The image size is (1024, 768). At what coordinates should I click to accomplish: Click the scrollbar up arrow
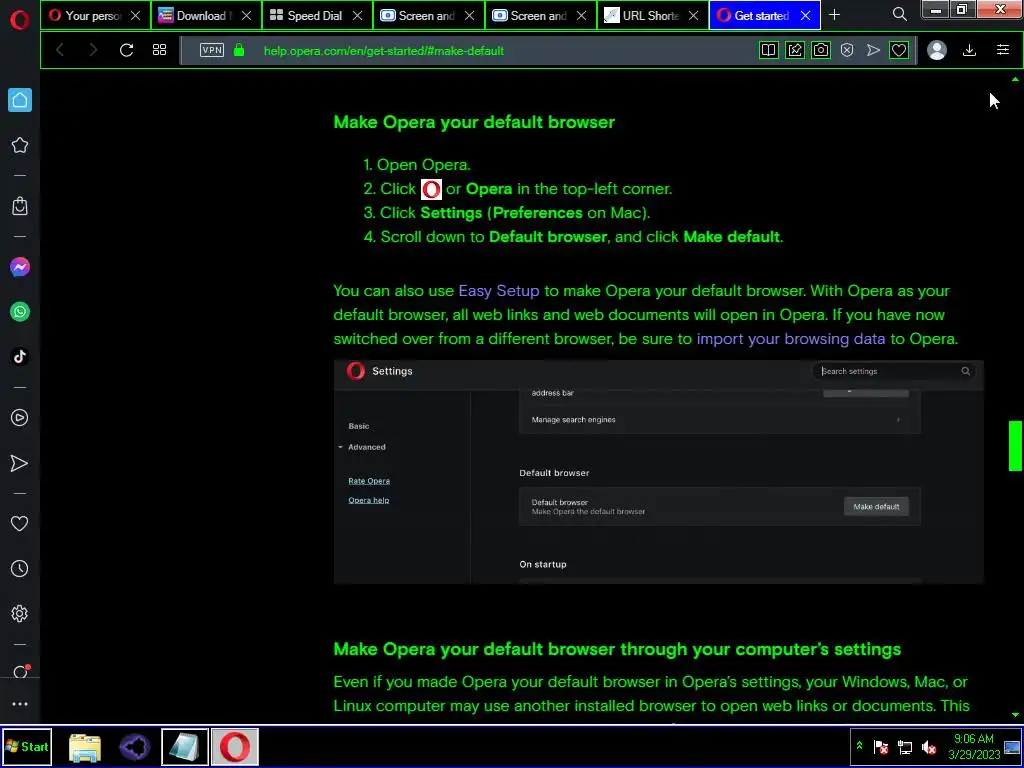1015,80
